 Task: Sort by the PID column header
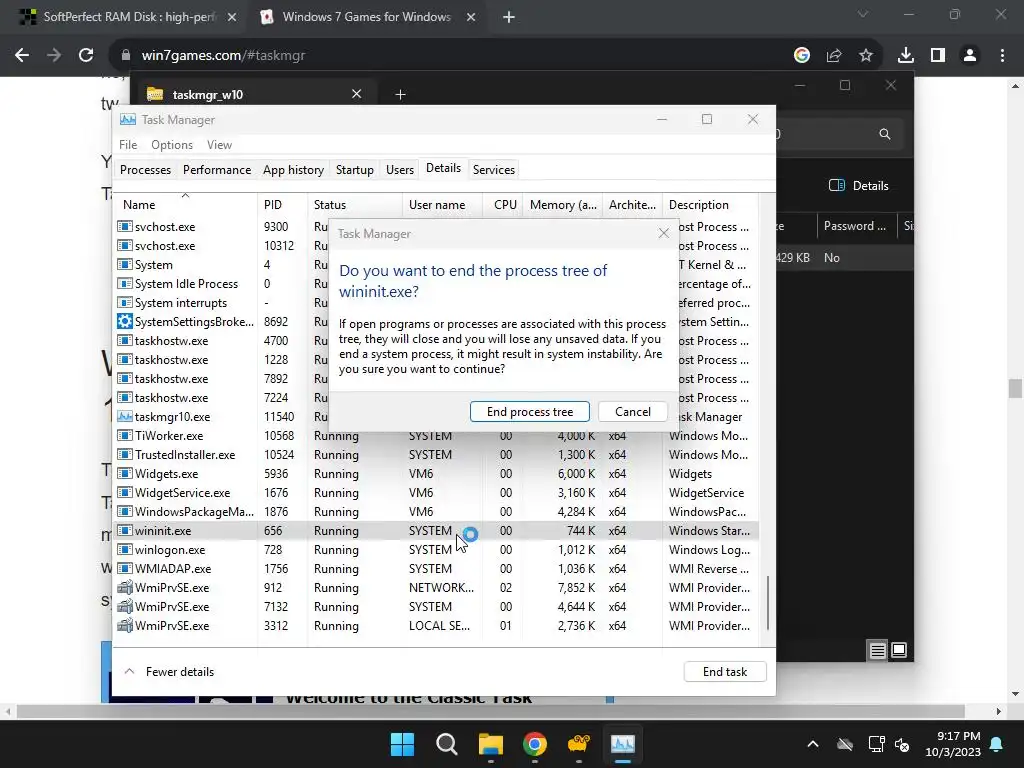tap(282, 204)
